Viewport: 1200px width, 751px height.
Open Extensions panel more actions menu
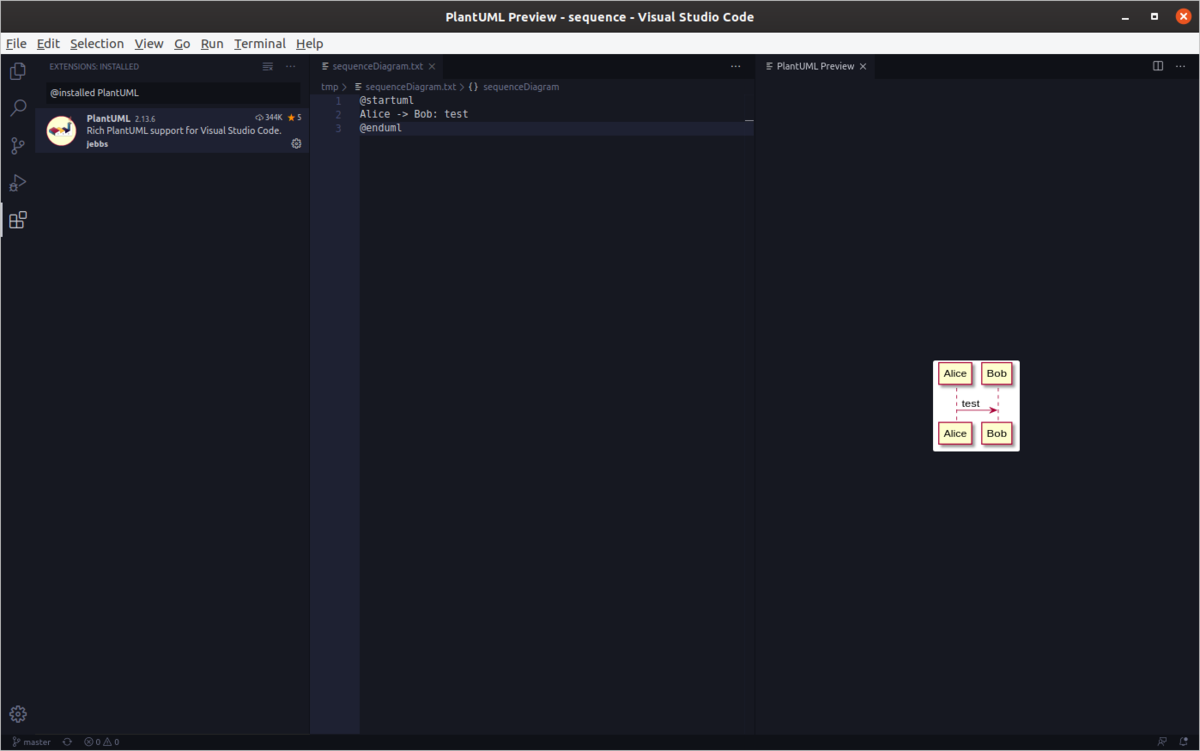coord(291,66)
